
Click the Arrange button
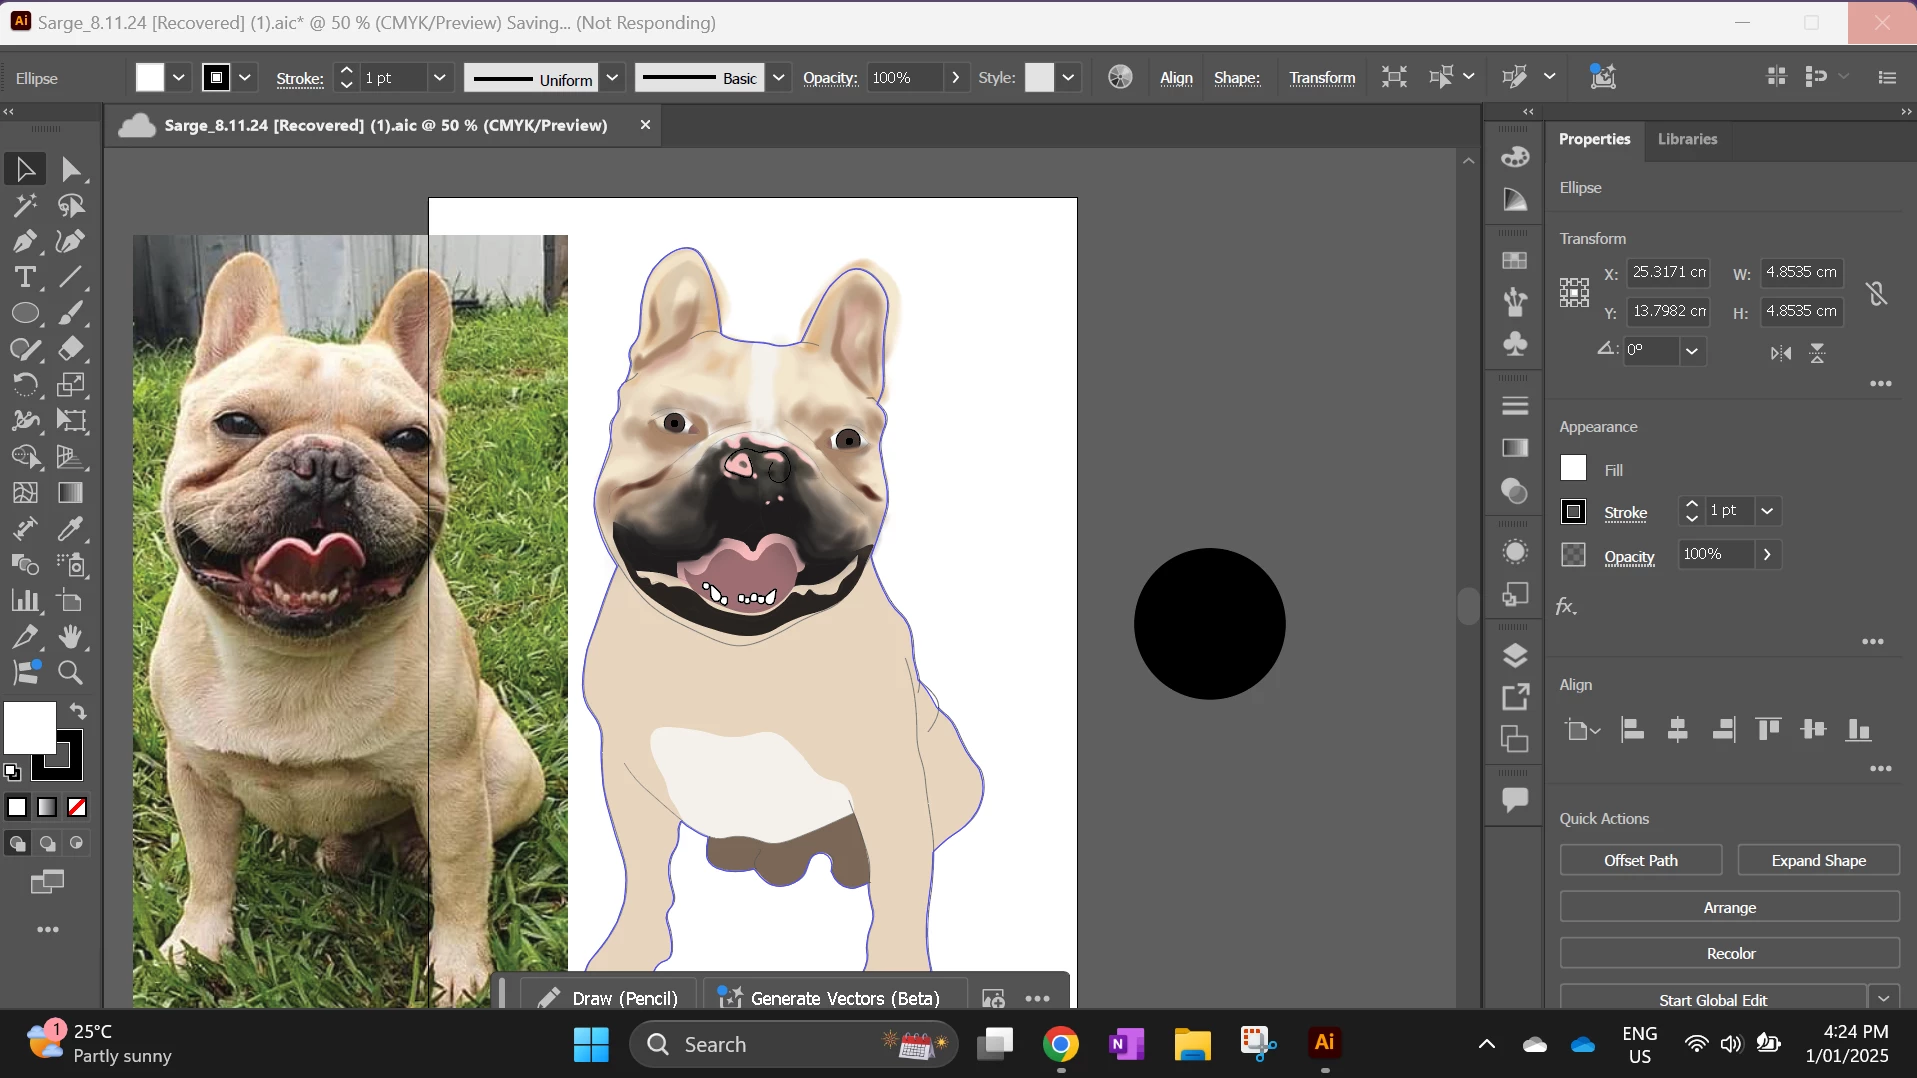pyautogui.click(x=1730, y=908)
